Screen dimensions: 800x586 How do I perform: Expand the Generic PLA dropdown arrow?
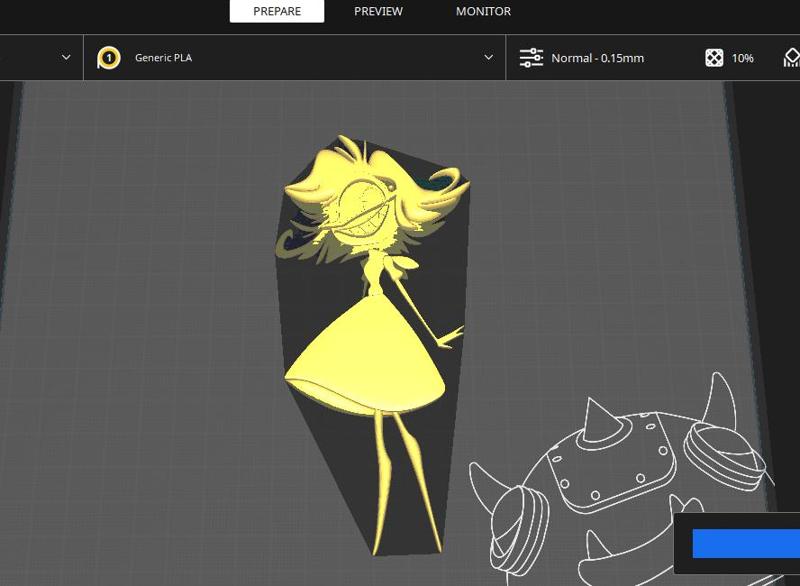coord(488,58)
